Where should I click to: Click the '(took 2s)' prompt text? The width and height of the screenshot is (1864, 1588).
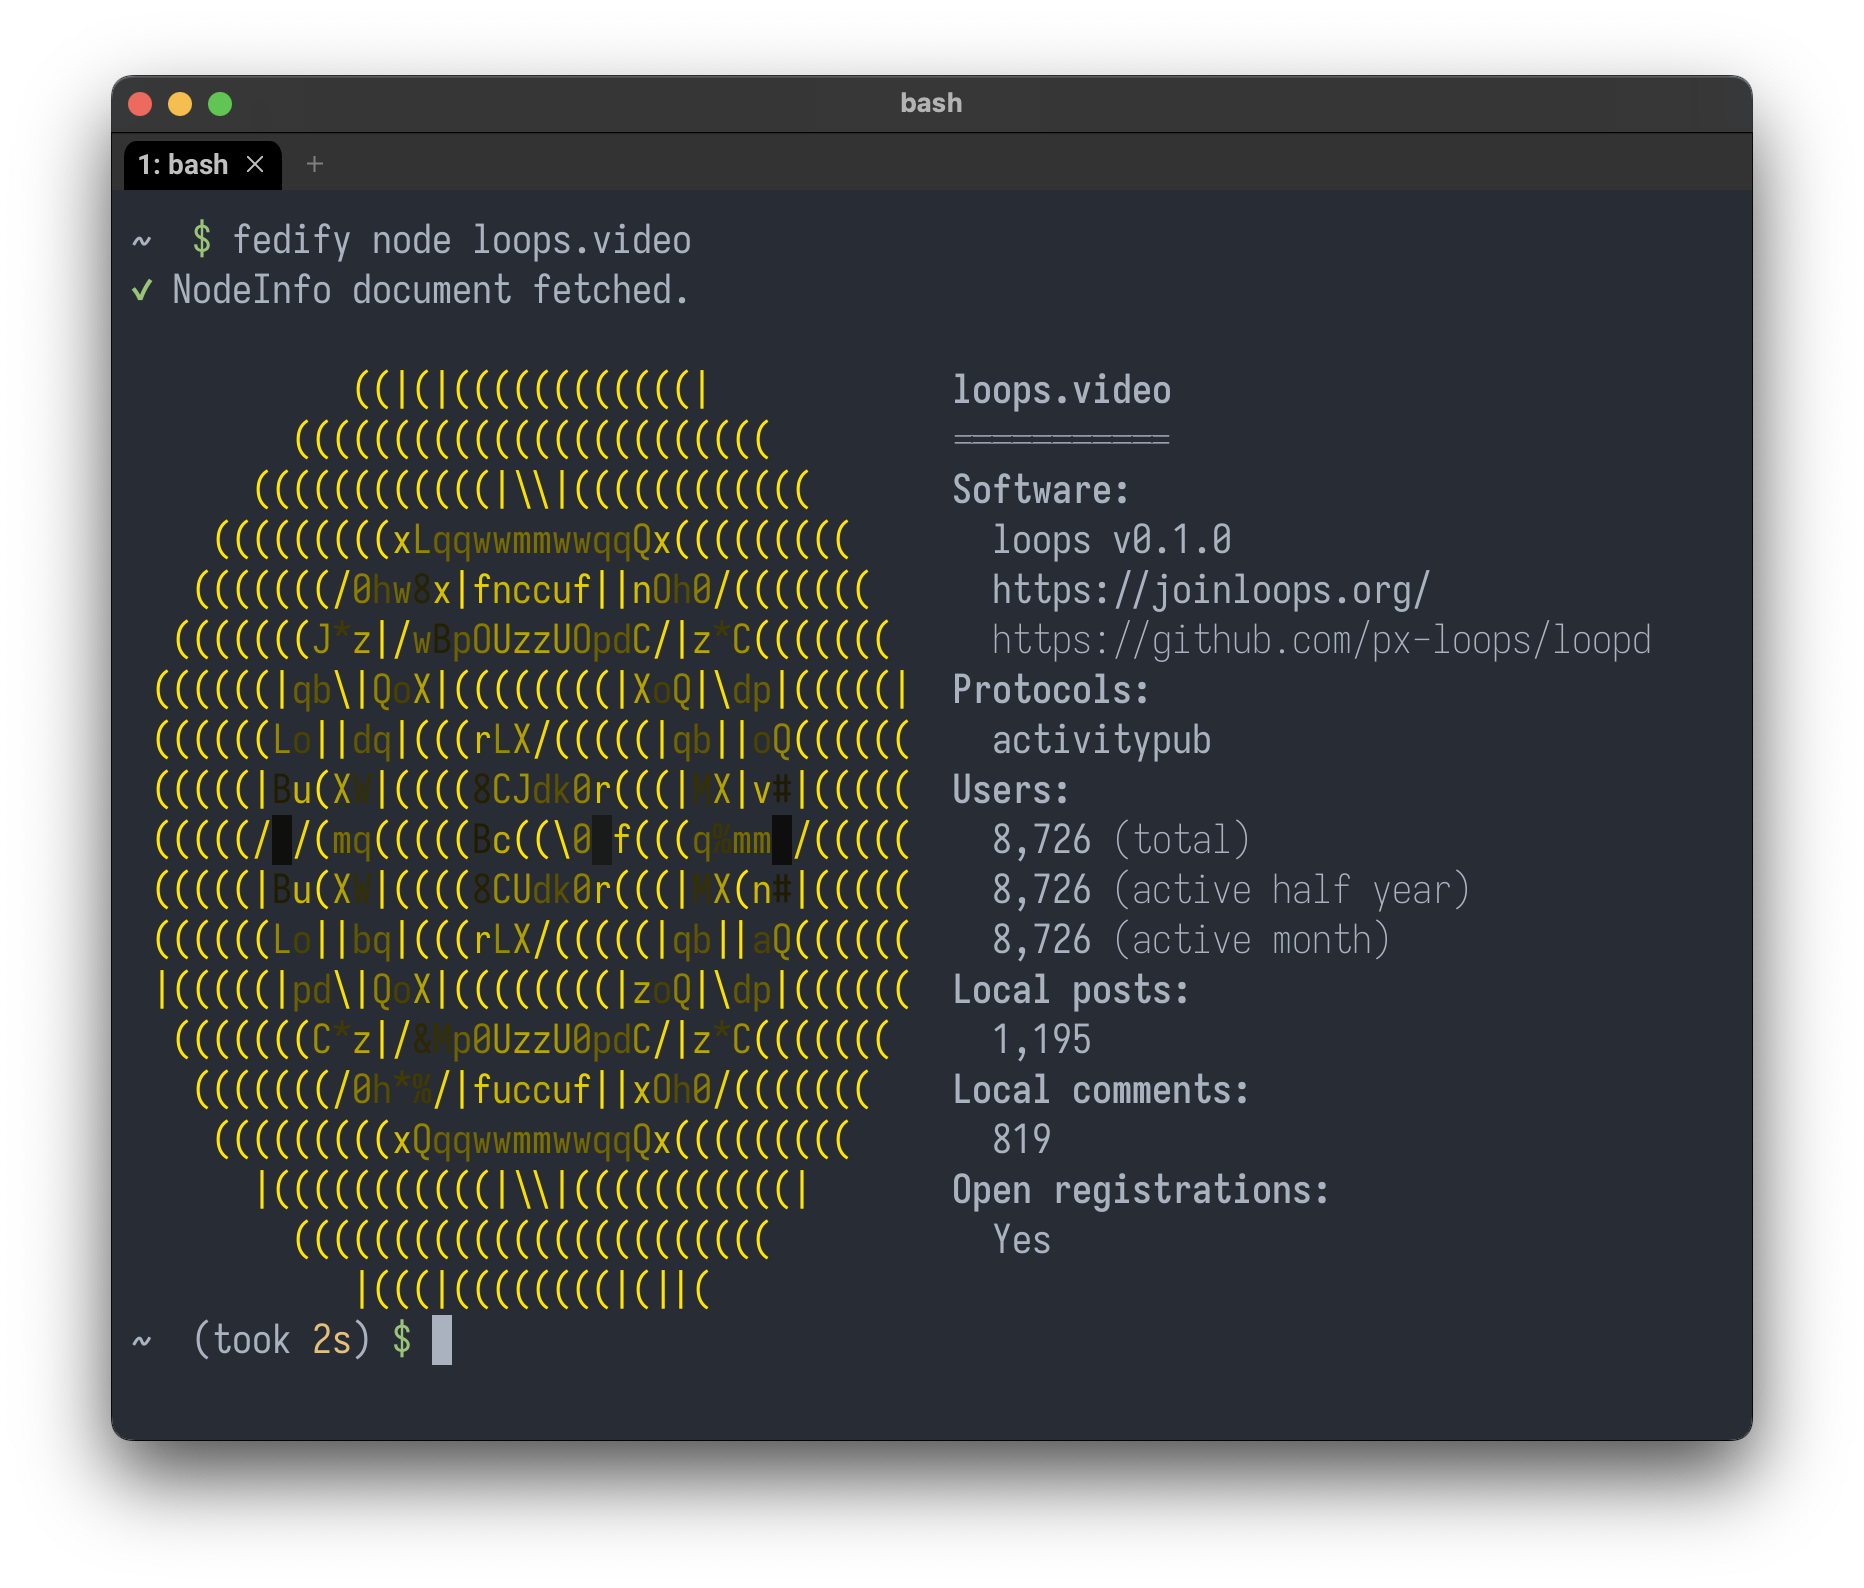(x=281, y=1341)
